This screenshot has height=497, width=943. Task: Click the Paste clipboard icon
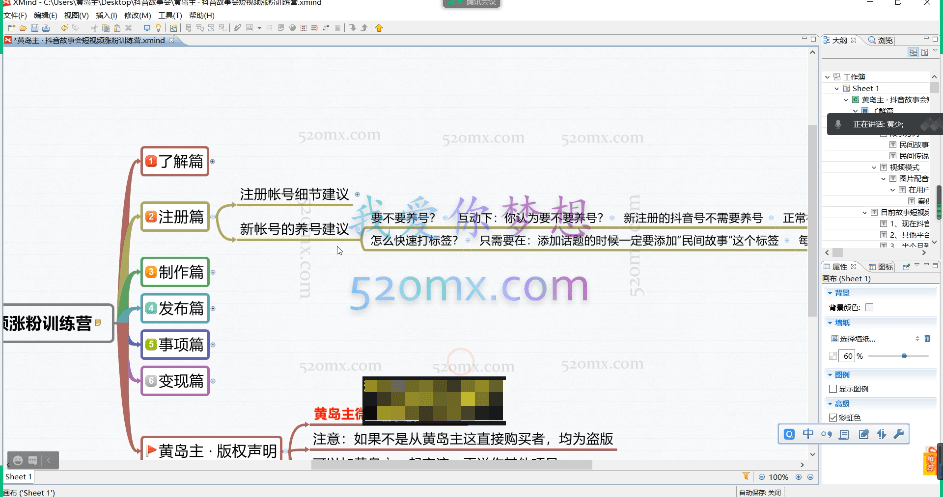pos(117,28)
